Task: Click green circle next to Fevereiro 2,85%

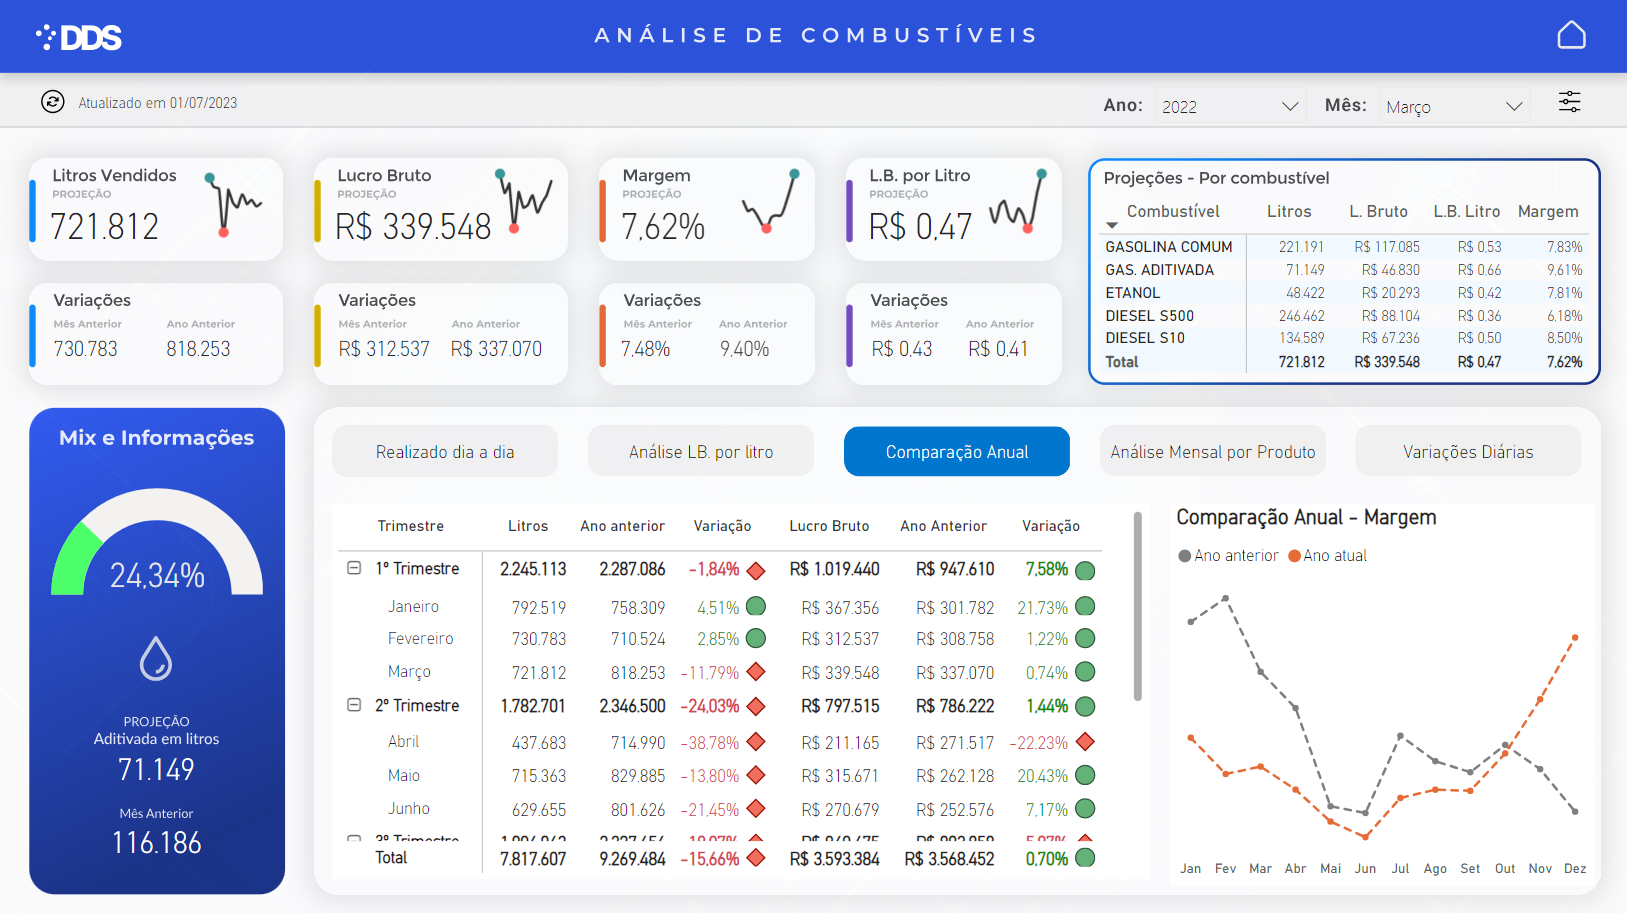Action: (x=756, y=639)
